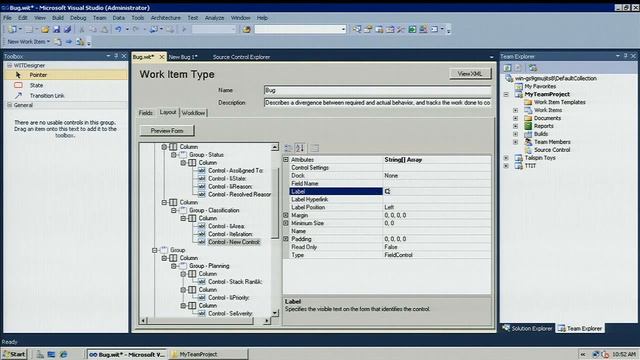Select Control - Stack Rank tree item
This screenshot has width=640, height=360.
(235, 282)
